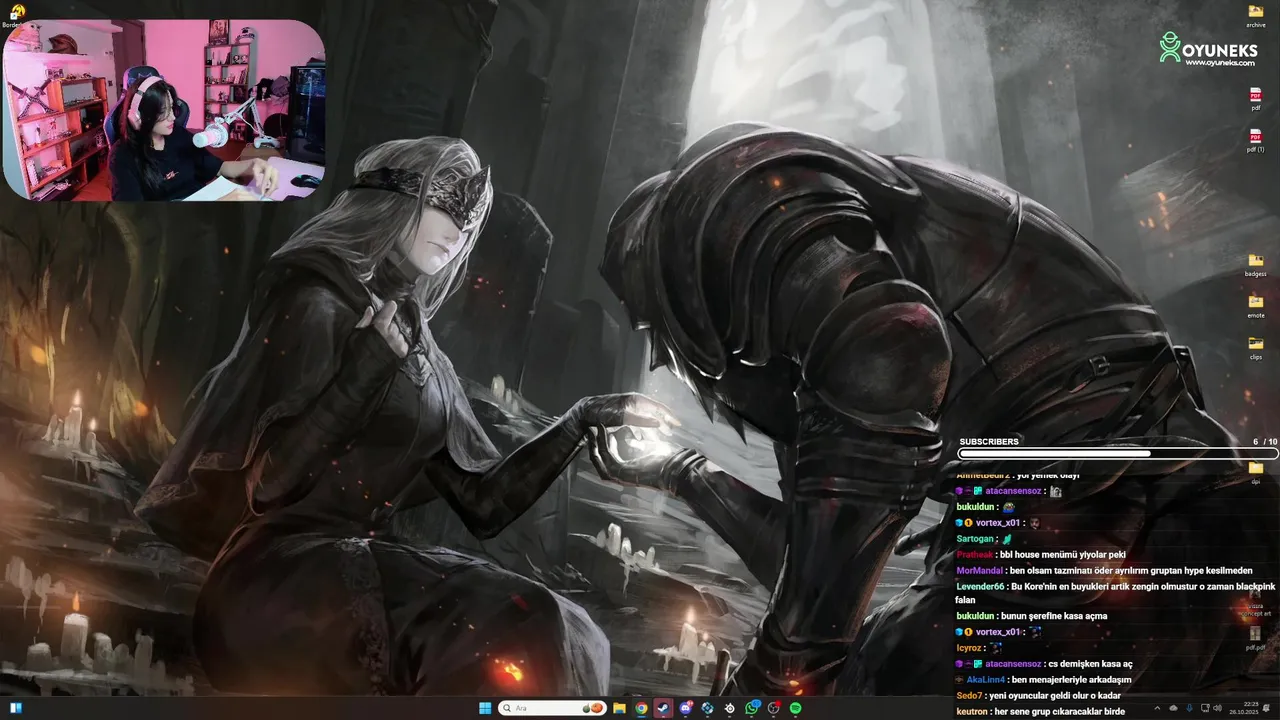This screenshot has height=720, width=1280.
Task: Open Spotify from the taskbar
Action: [796, 708]
